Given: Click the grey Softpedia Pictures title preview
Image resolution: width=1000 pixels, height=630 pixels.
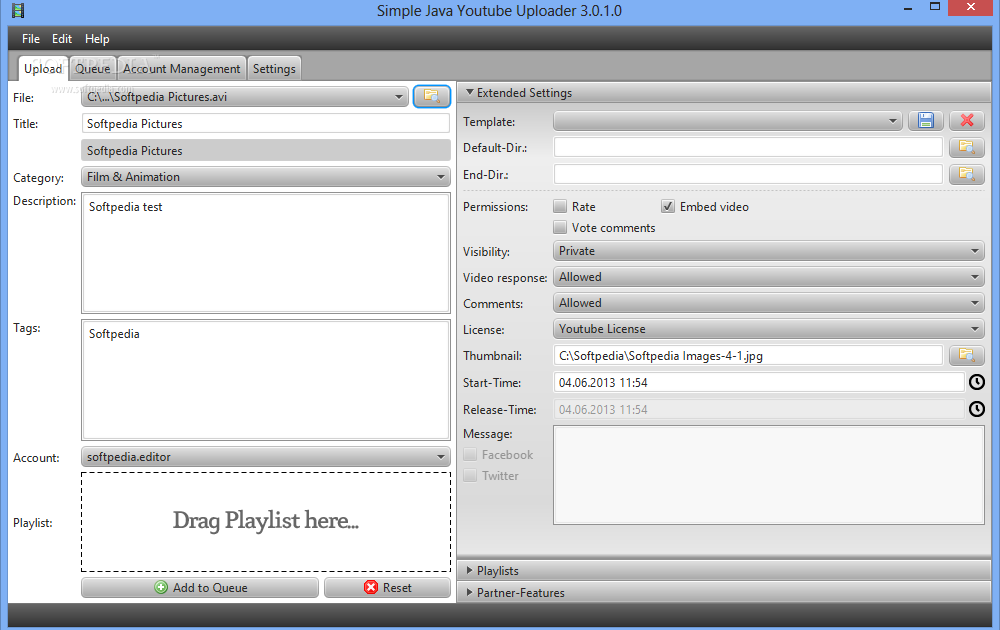Looking at the screenshot, I should pos(266,150).
